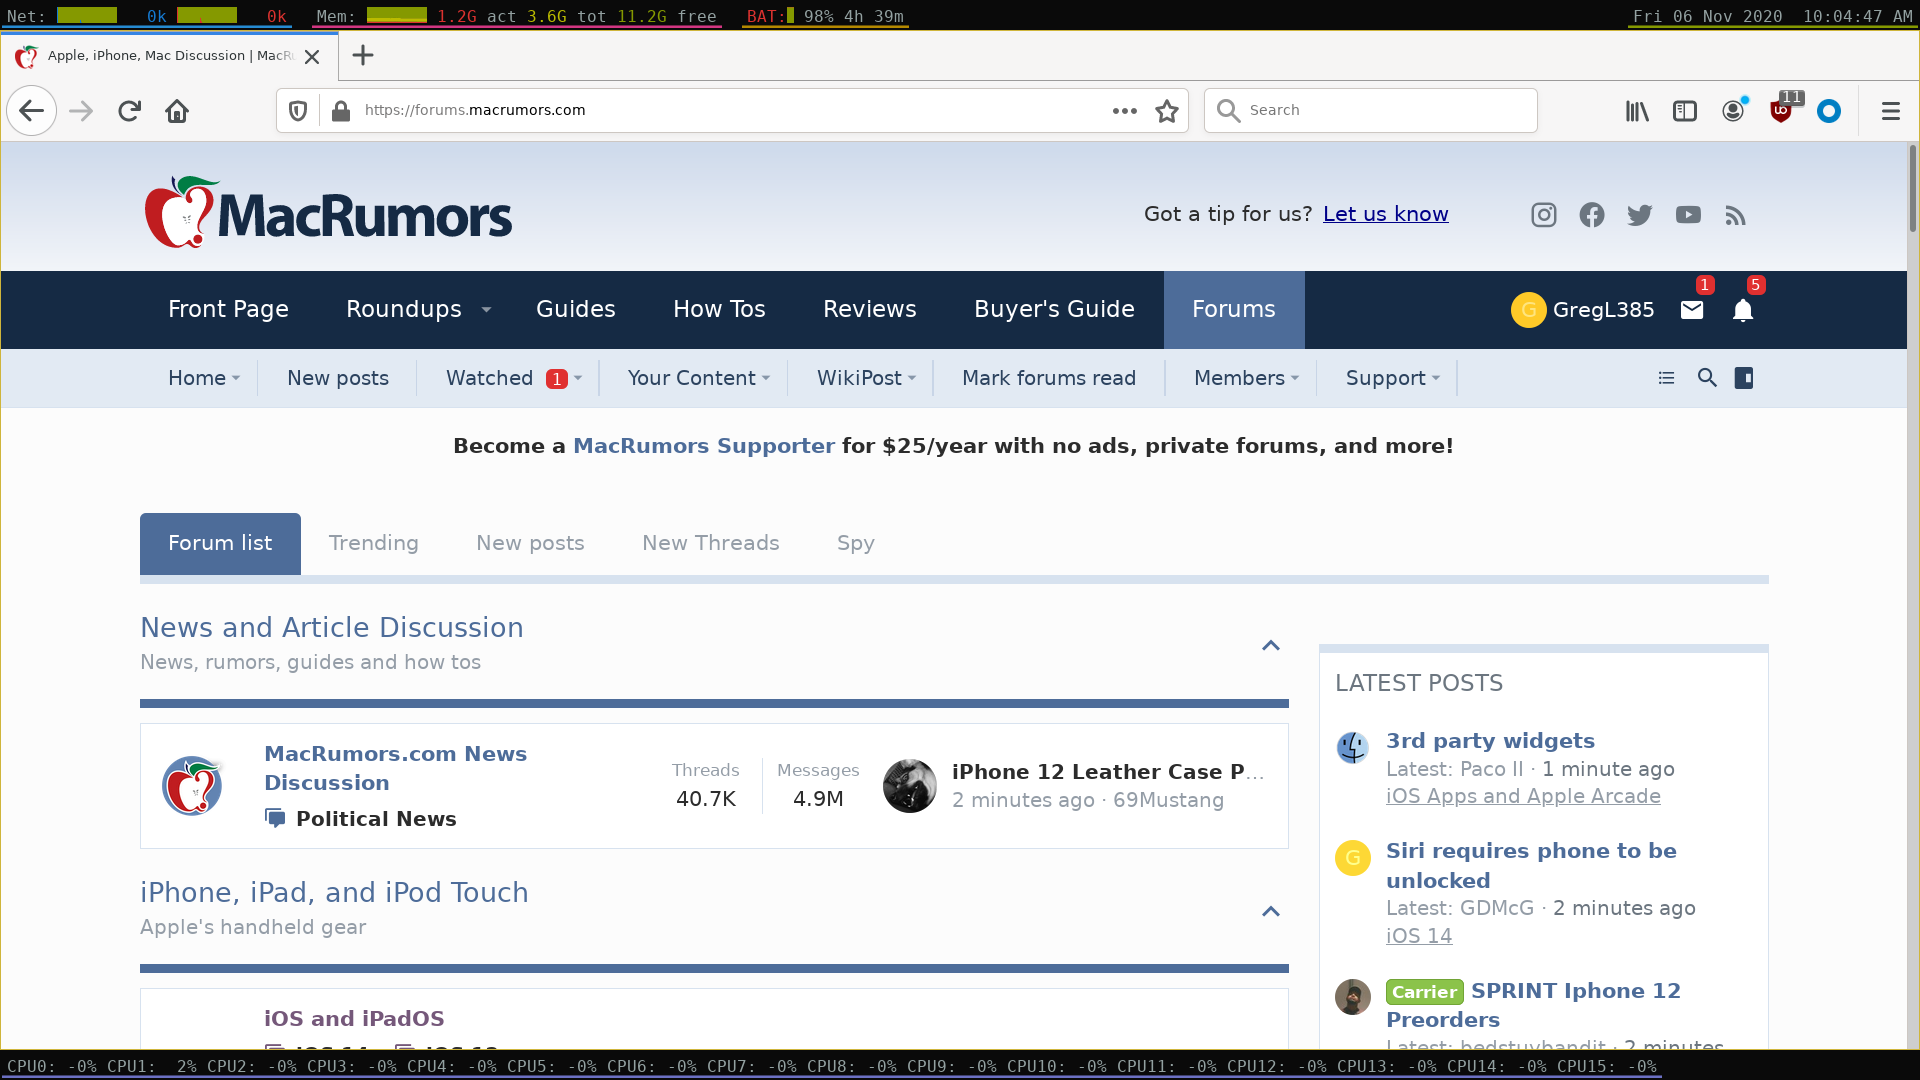Open the page actions three-dot menu
Screen dimensions: 1920x1080
pyautogui.click(x=1125, y=111)
